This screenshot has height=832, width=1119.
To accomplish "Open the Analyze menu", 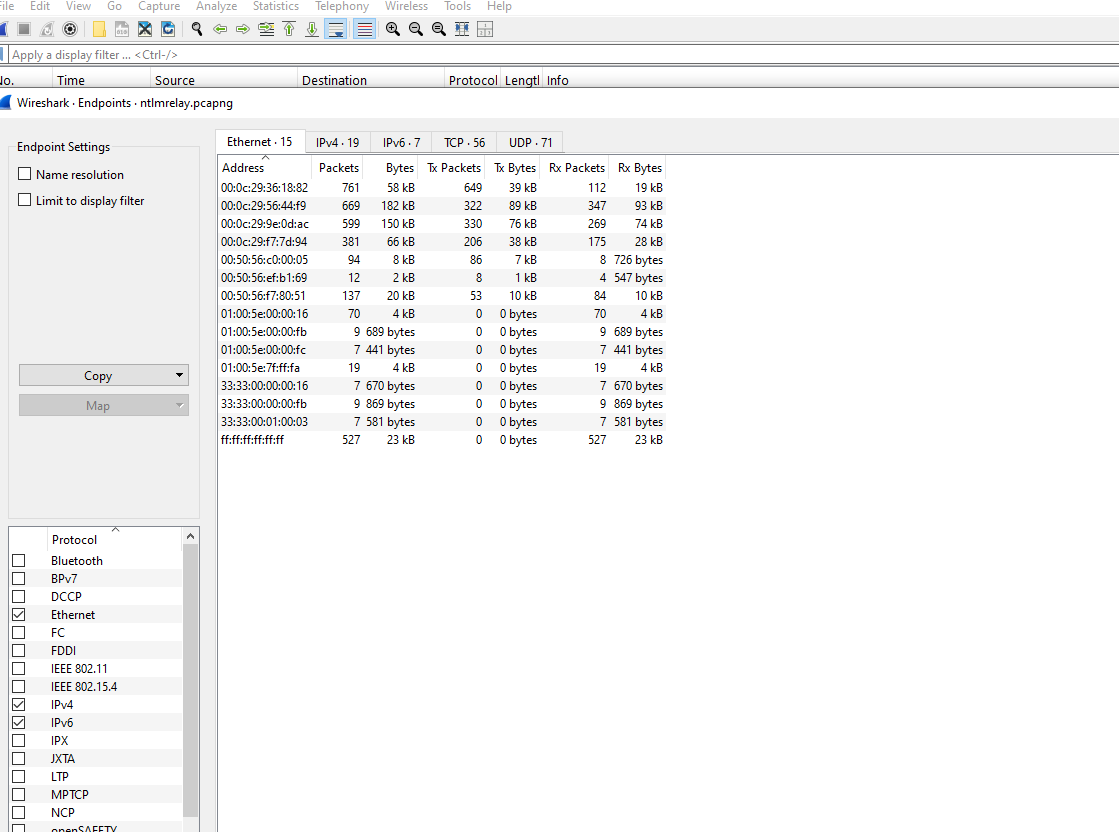I will 216,6.
